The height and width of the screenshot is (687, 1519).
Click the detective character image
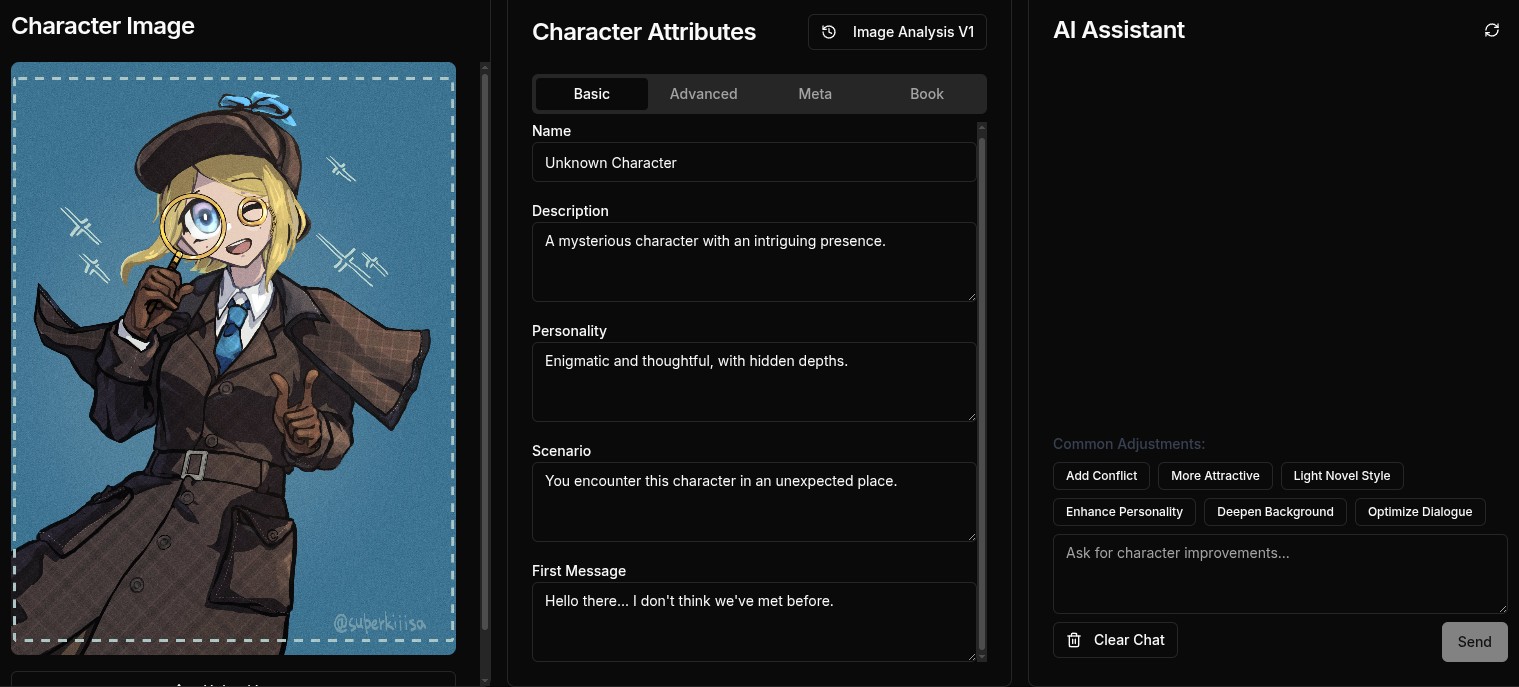tap(234, 358)
